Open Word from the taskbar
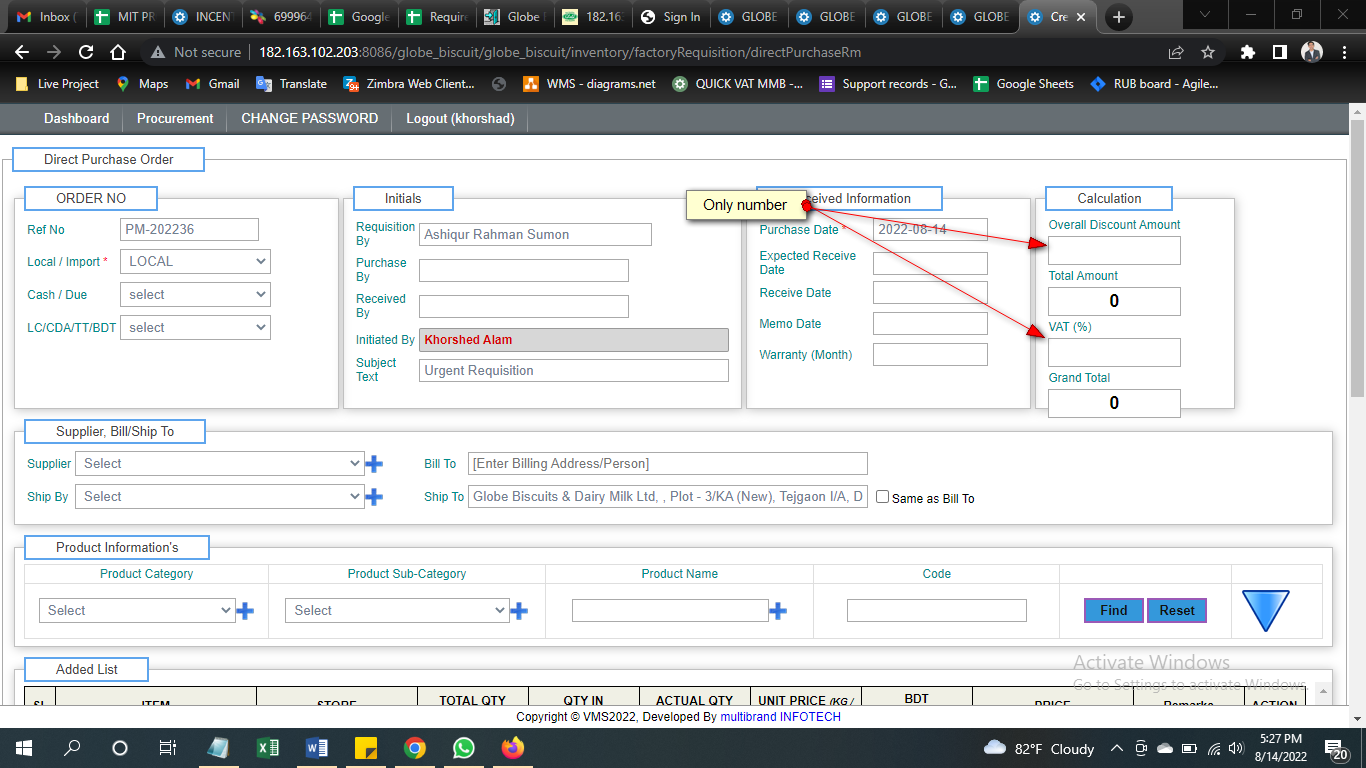The height and width of the screenshot is (768, 1366). pos(317,748)
